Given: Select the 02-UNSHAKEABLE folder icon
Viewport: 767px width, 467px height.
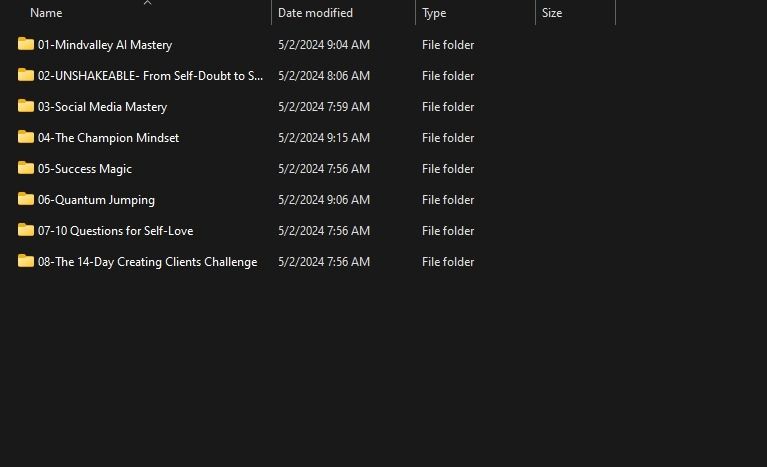Looking at the screenshot, I should 26,75.
